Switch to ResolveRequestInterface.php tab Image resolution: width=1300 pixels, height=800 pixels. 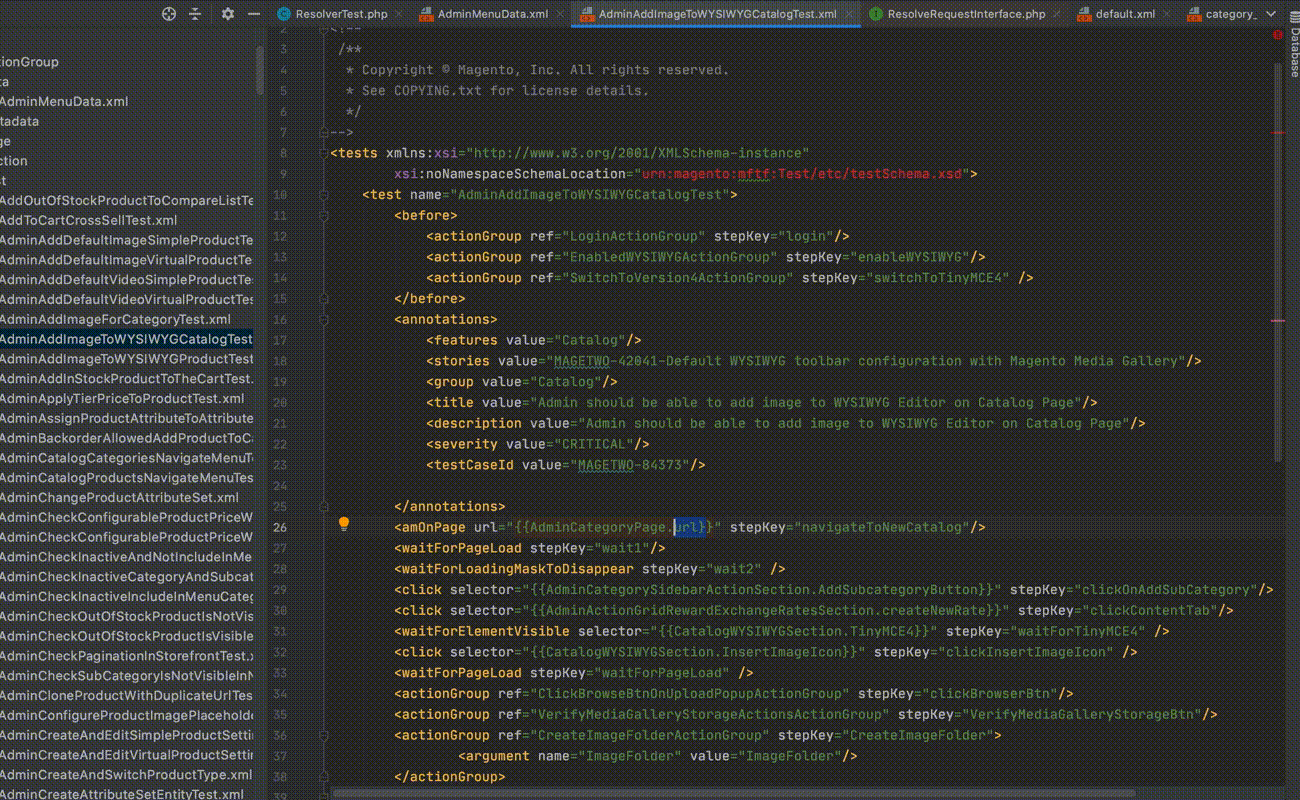[965, 15]
